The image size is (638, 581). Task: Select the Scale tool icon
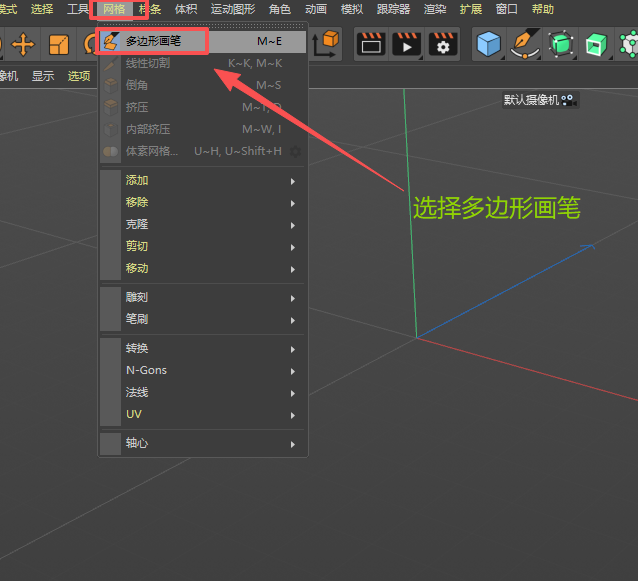point(59,44)
